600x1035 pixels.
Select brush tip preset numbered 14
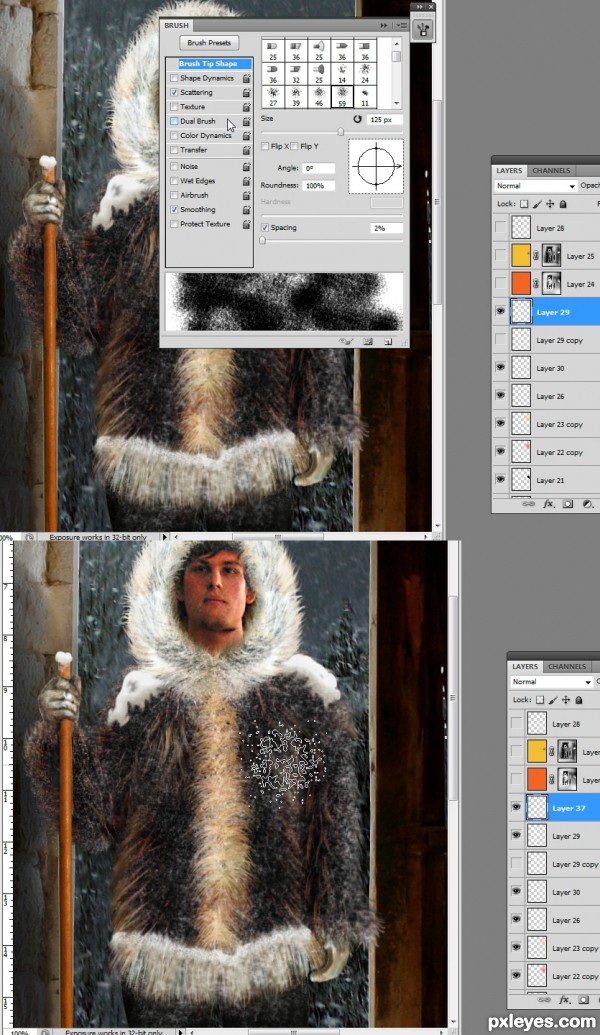coord(342,74)
